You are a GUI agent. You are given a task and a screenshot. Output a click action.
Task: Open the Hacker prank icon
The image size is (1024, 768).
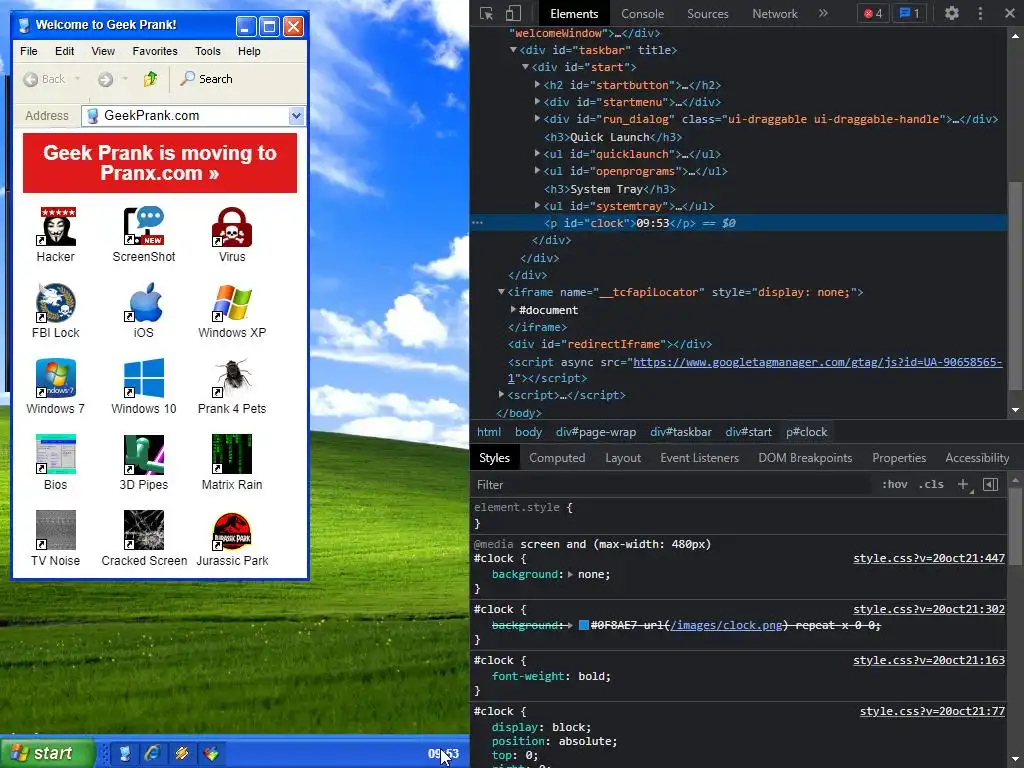[56, 227]
